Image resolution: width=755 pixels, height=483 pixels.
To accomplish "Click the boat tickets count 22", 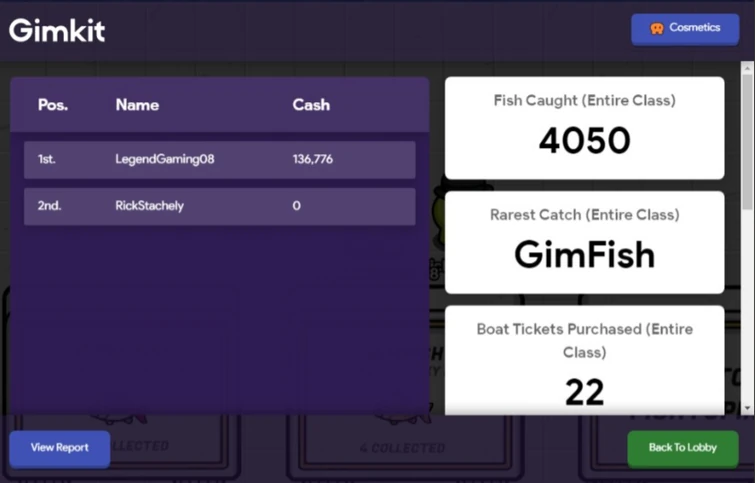I will coord(584,392).
